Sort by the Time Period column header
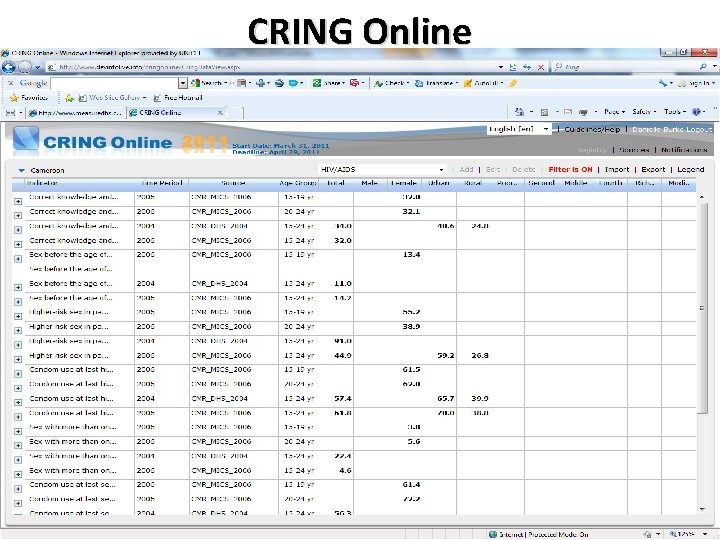The height and width of the screenshot is (540, 720). pos(162,183)
